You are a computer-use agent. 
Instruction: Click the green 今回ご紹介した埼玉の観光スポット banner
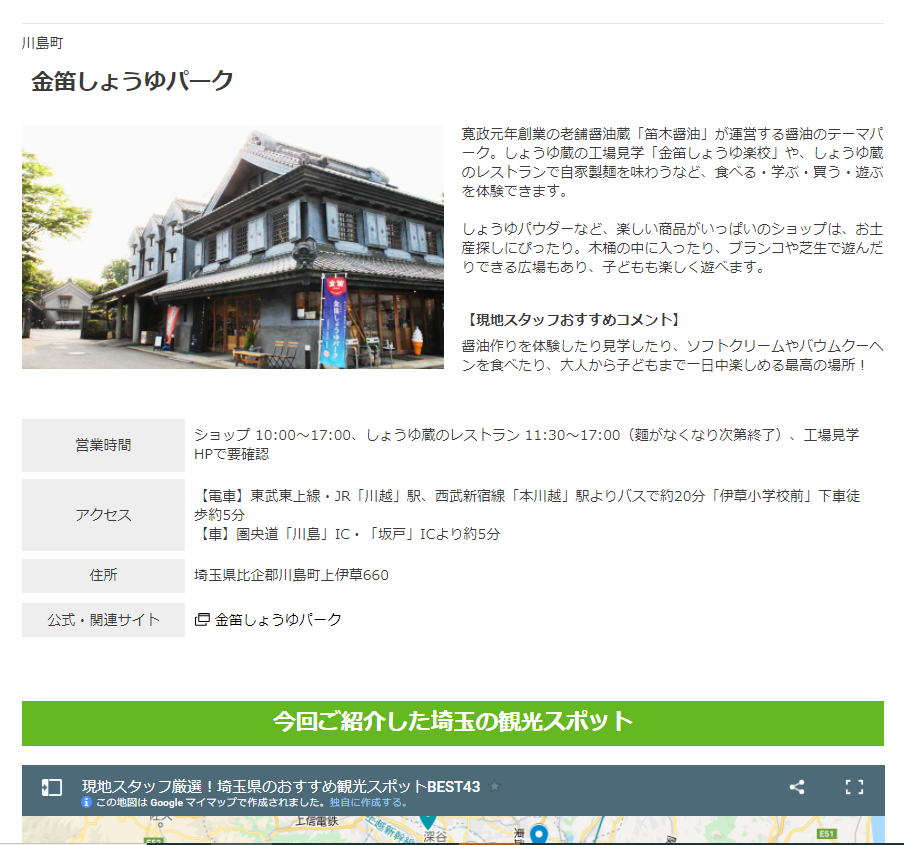click(x=452, y=722)
